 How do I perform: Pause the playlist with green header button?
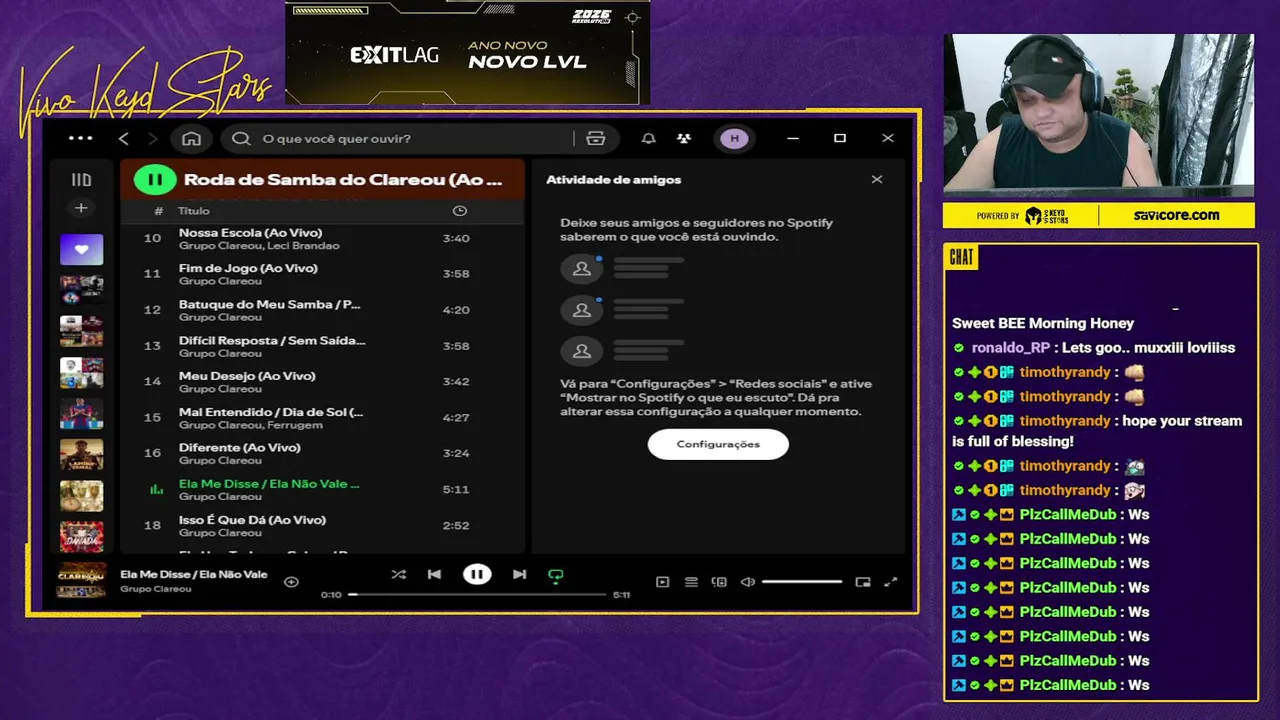click(155, 180)
